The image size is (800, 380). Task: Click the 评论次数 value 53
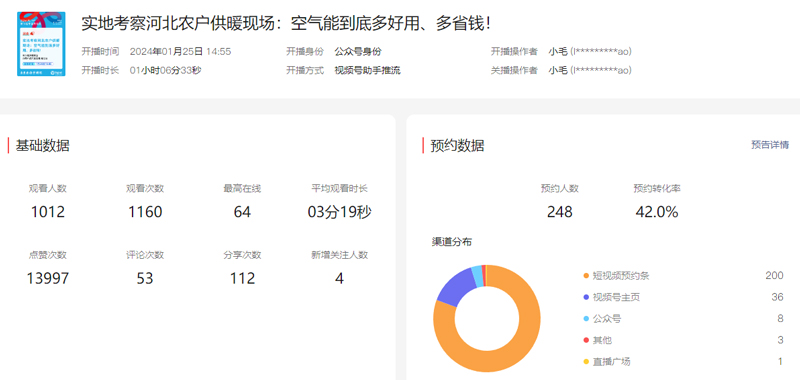pyautogui.click(x=145, y=278)
